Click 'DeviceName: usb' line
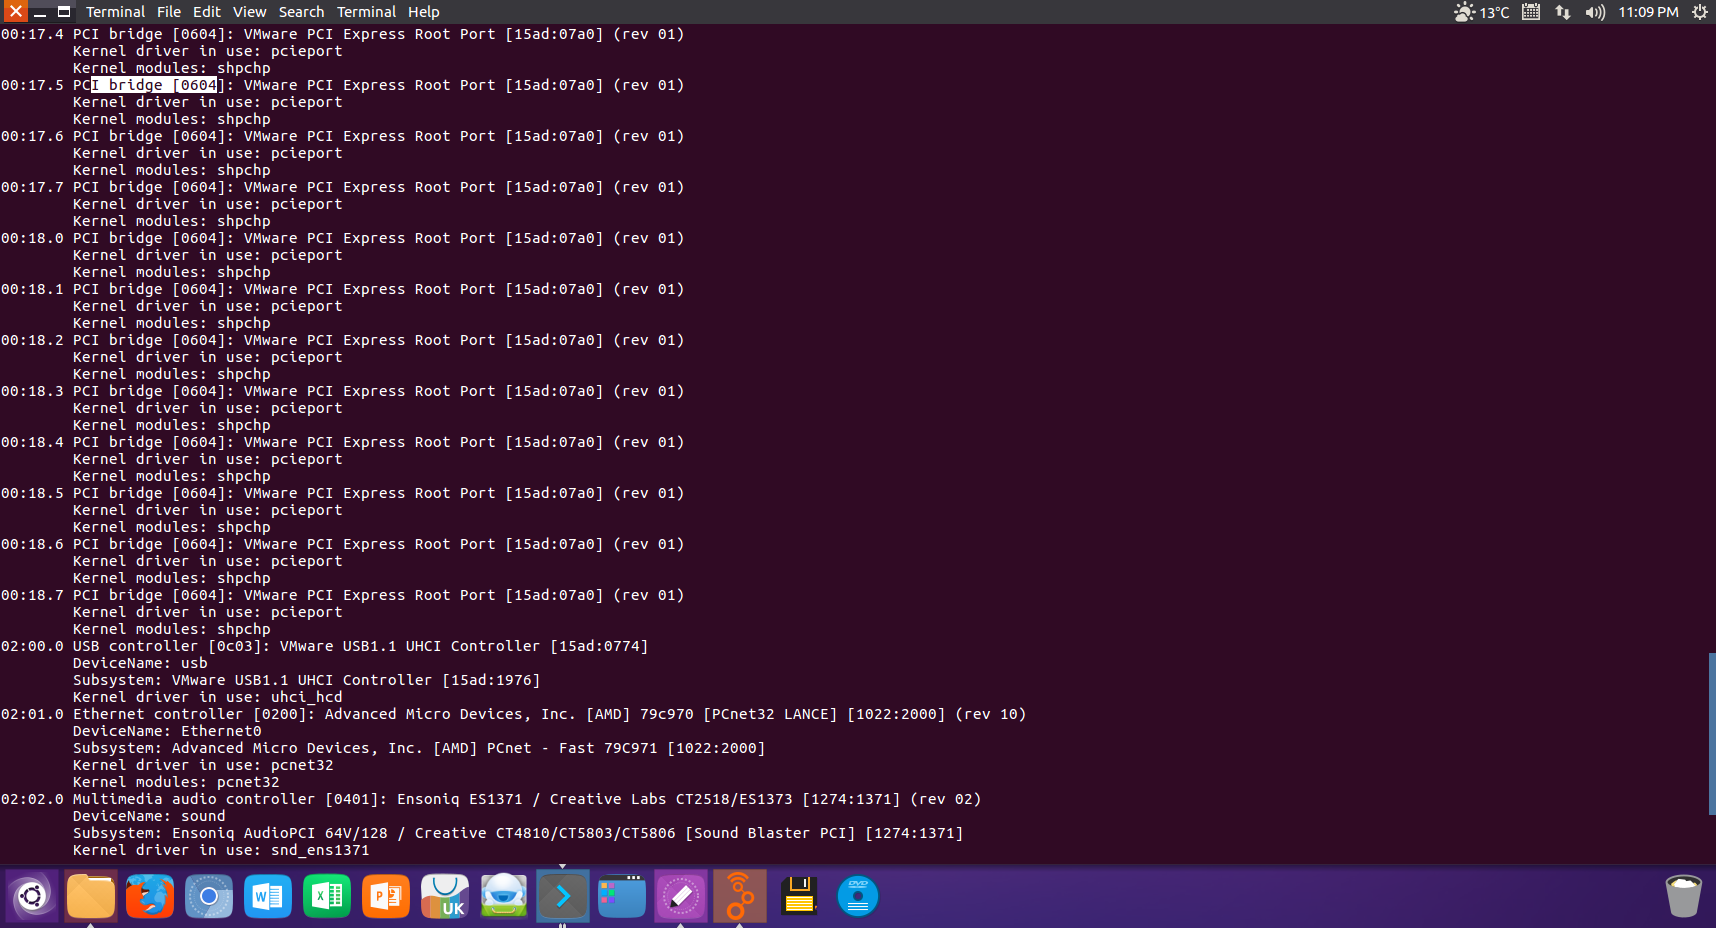 [140, 663]
